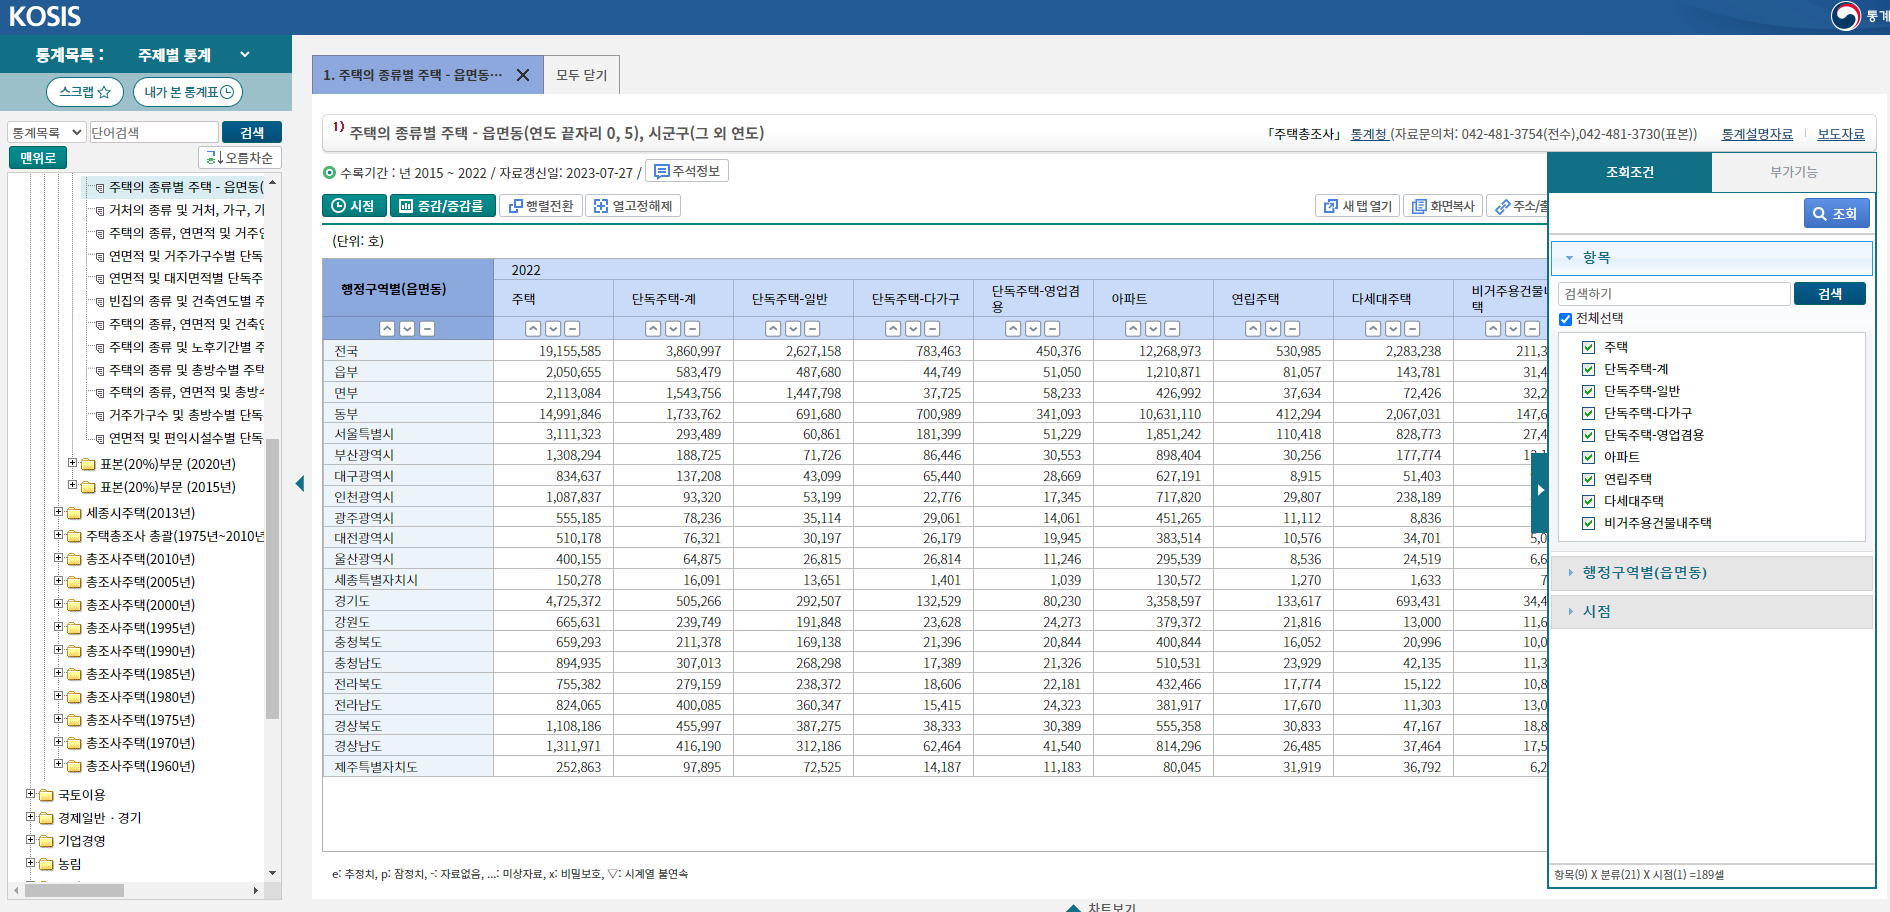Click the 행렬전환 transpose table icon
This screenshot has height=912, width=1890.
(540, 205)
